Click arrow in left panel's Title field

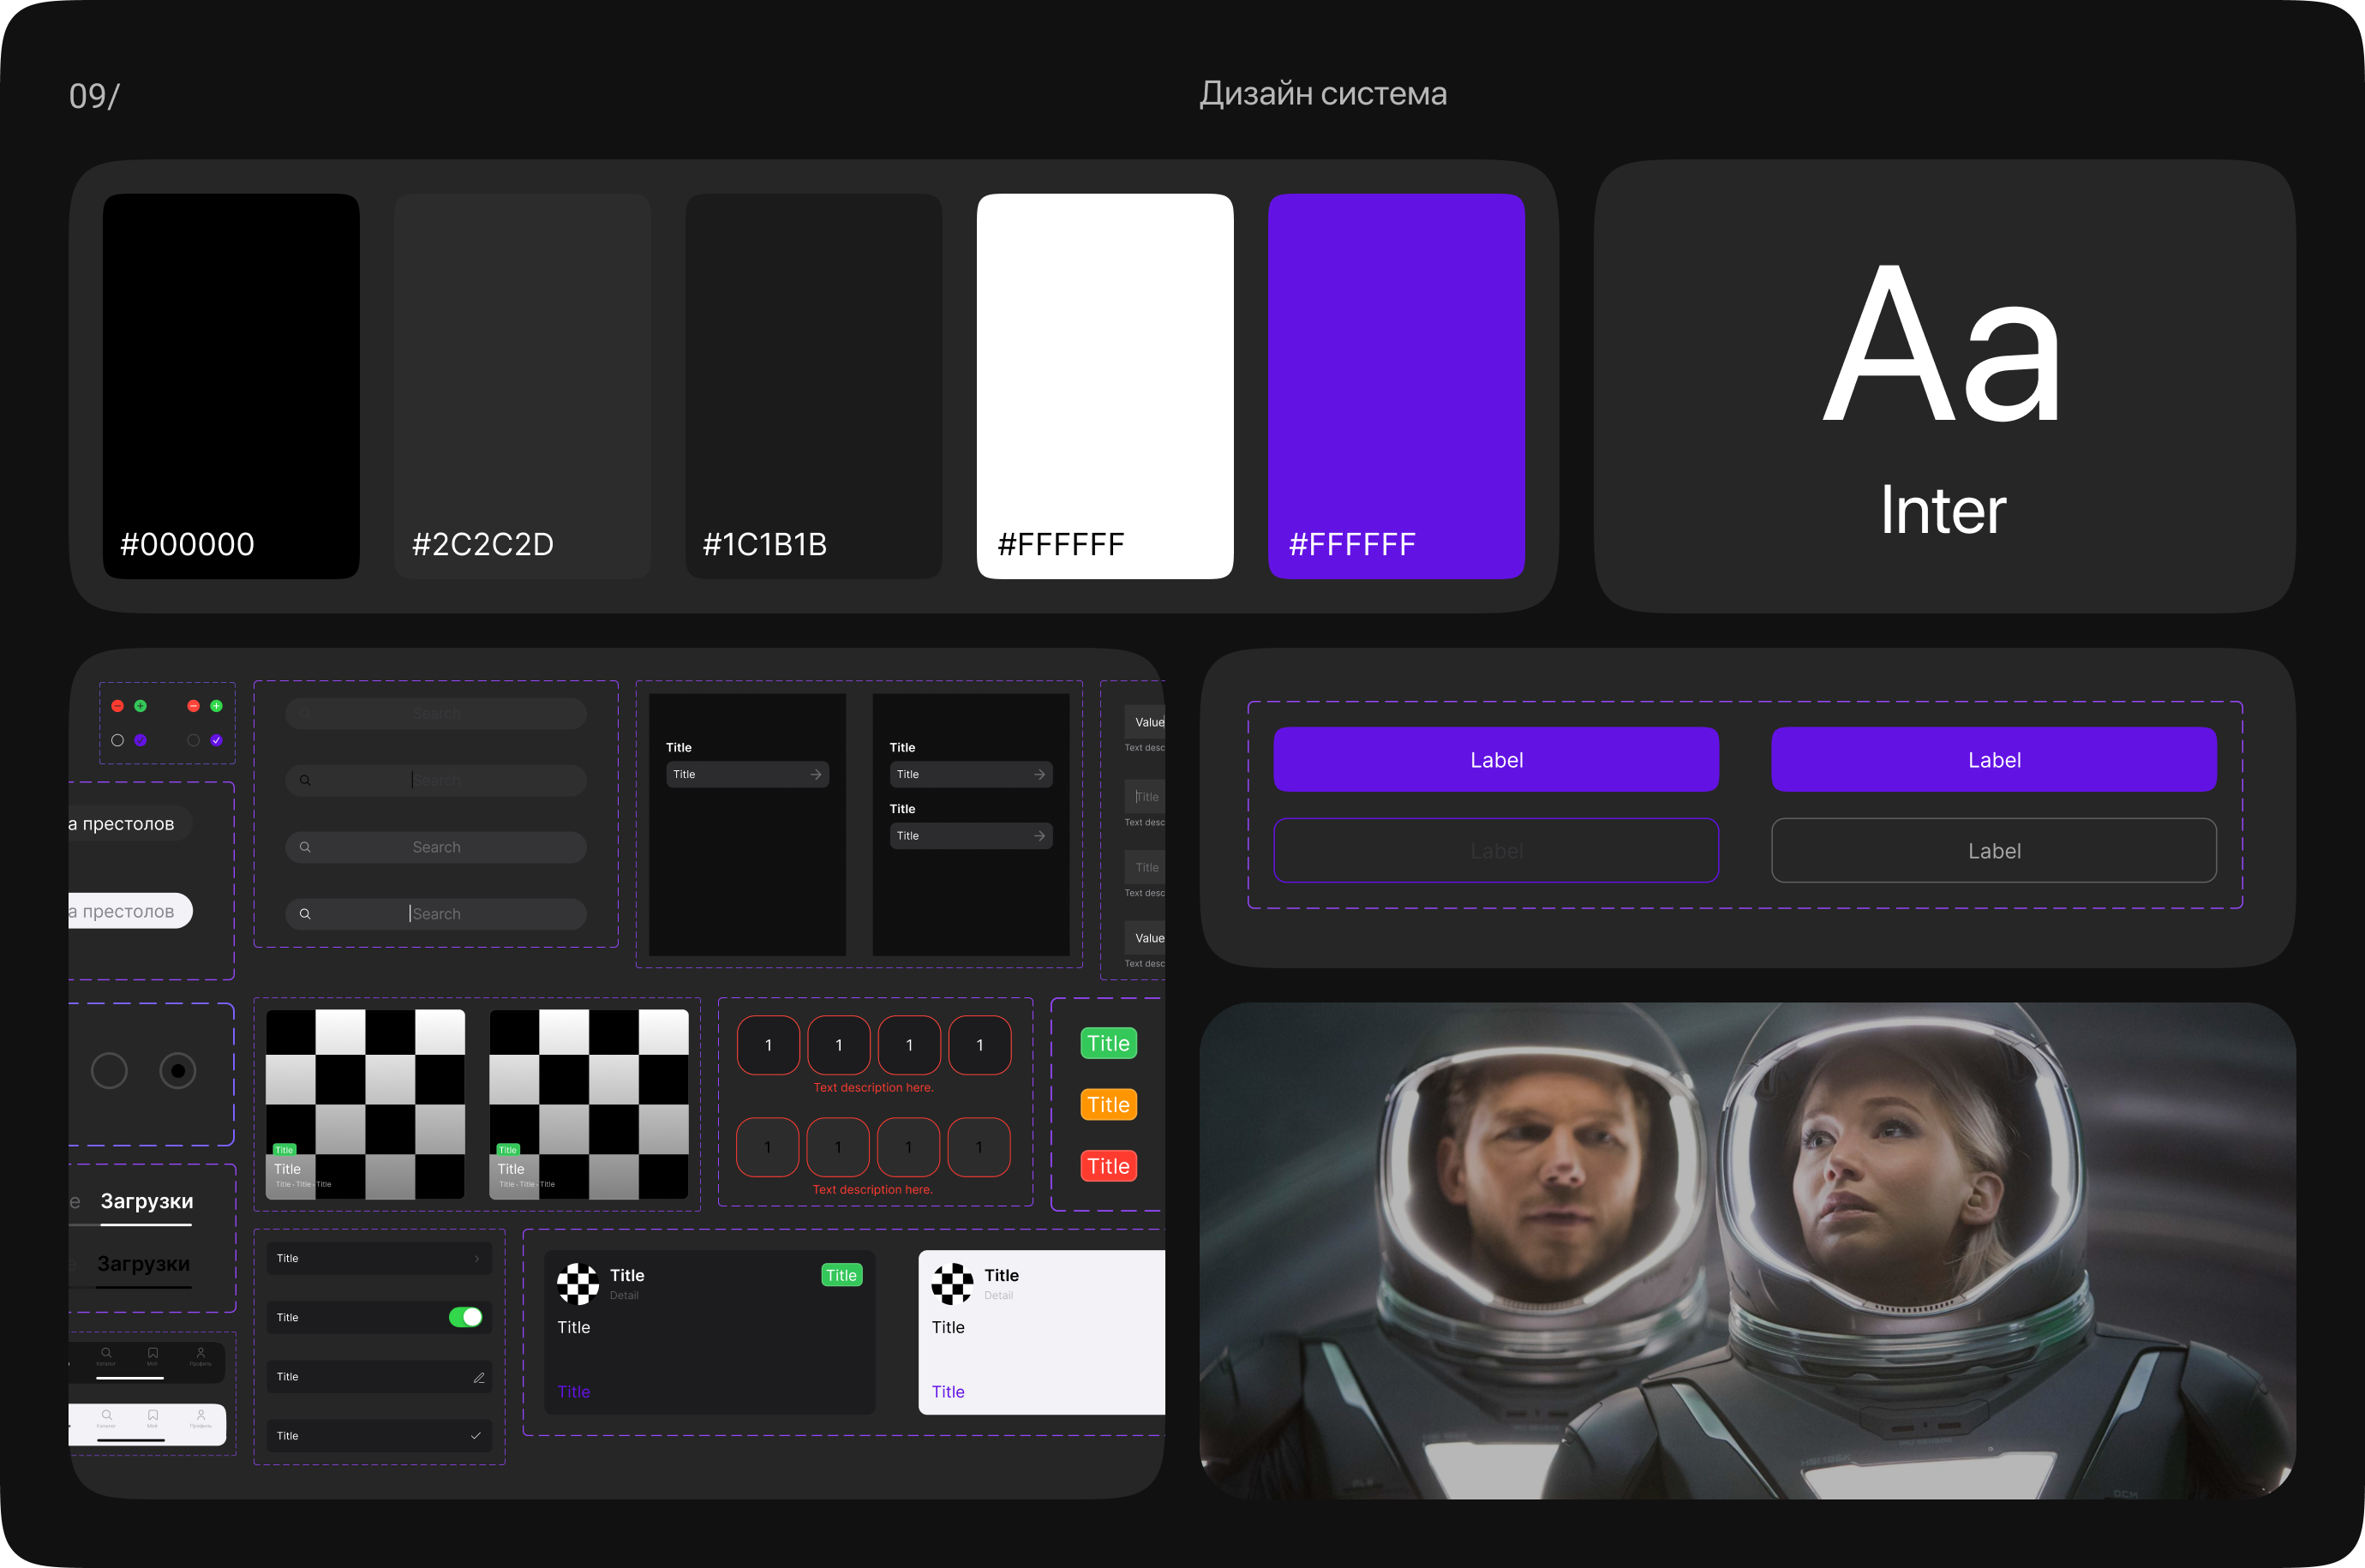816,775
